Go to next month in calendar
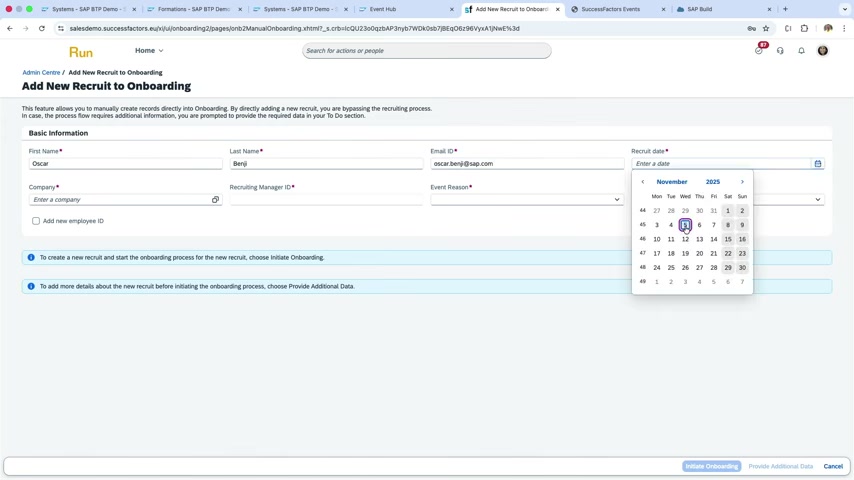 742,182
